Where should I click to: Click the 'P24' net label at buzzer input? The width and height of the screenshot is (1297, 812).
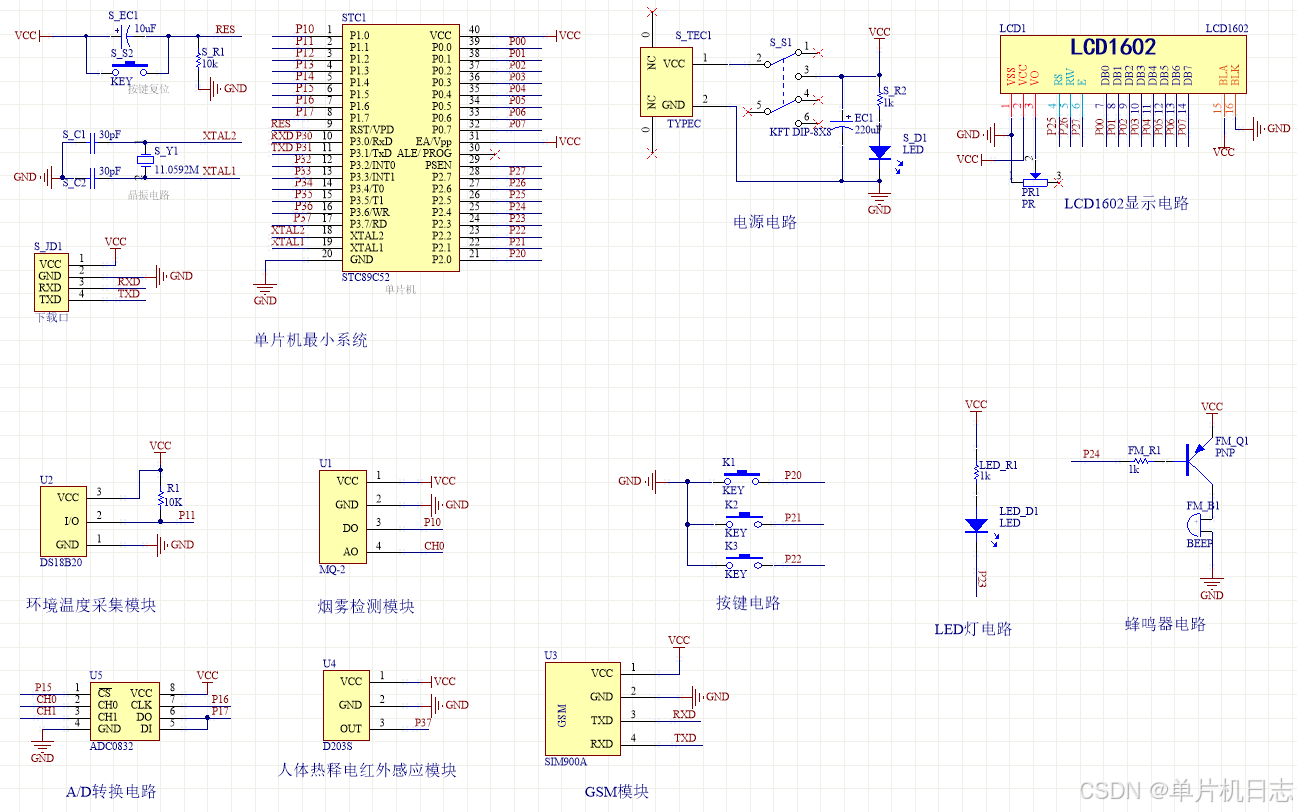(1091, 454)
